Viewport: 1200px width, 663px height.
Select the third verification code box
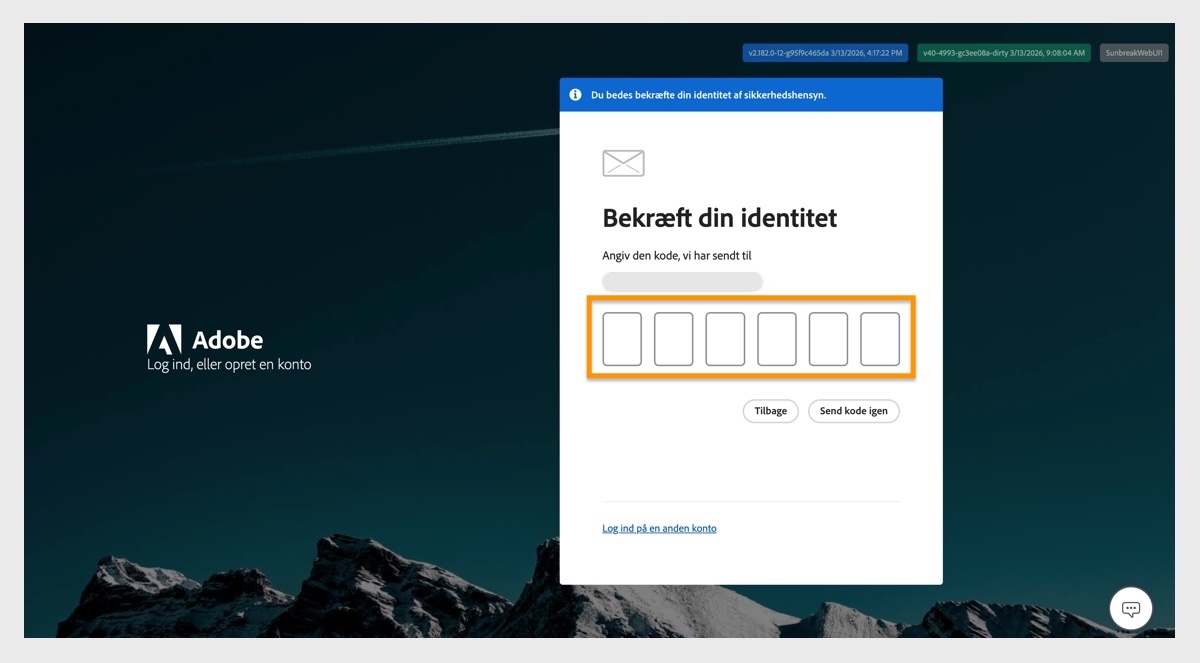(x=725, y=338)
